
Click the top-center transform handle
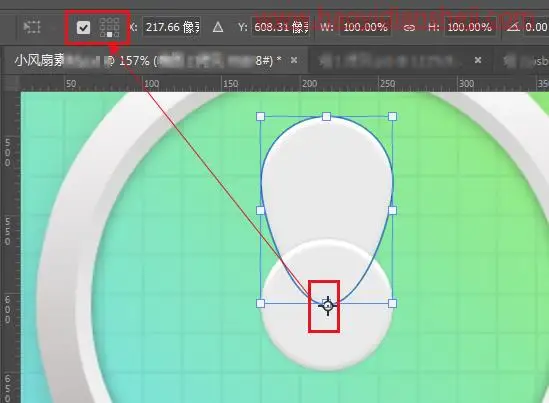[x=326, y=116]
